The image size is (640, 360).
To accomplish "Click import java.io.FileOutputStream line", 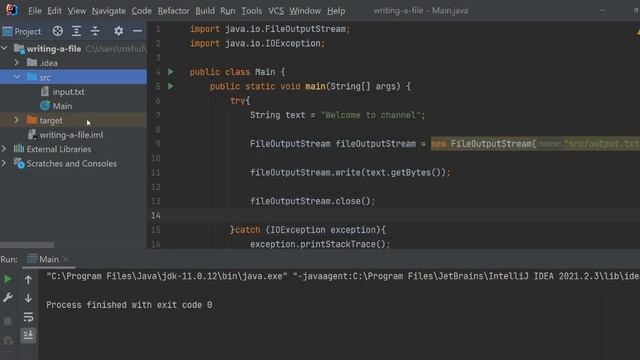I will tap(270, 29).
